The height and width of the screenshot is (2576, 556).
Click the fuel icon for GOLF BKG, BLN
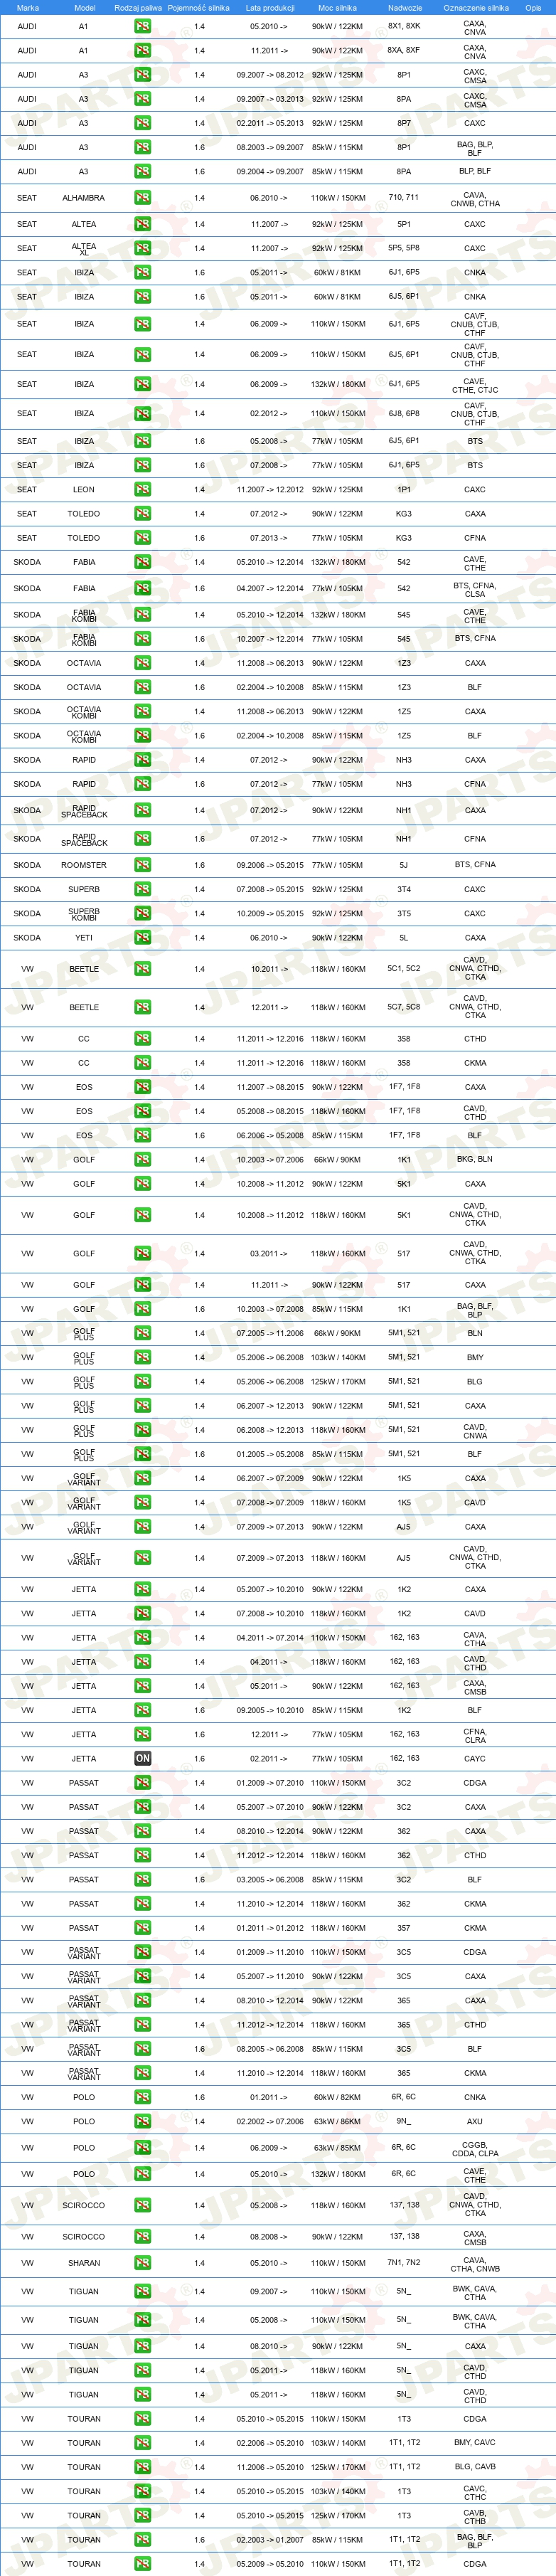coord(143,1160)
